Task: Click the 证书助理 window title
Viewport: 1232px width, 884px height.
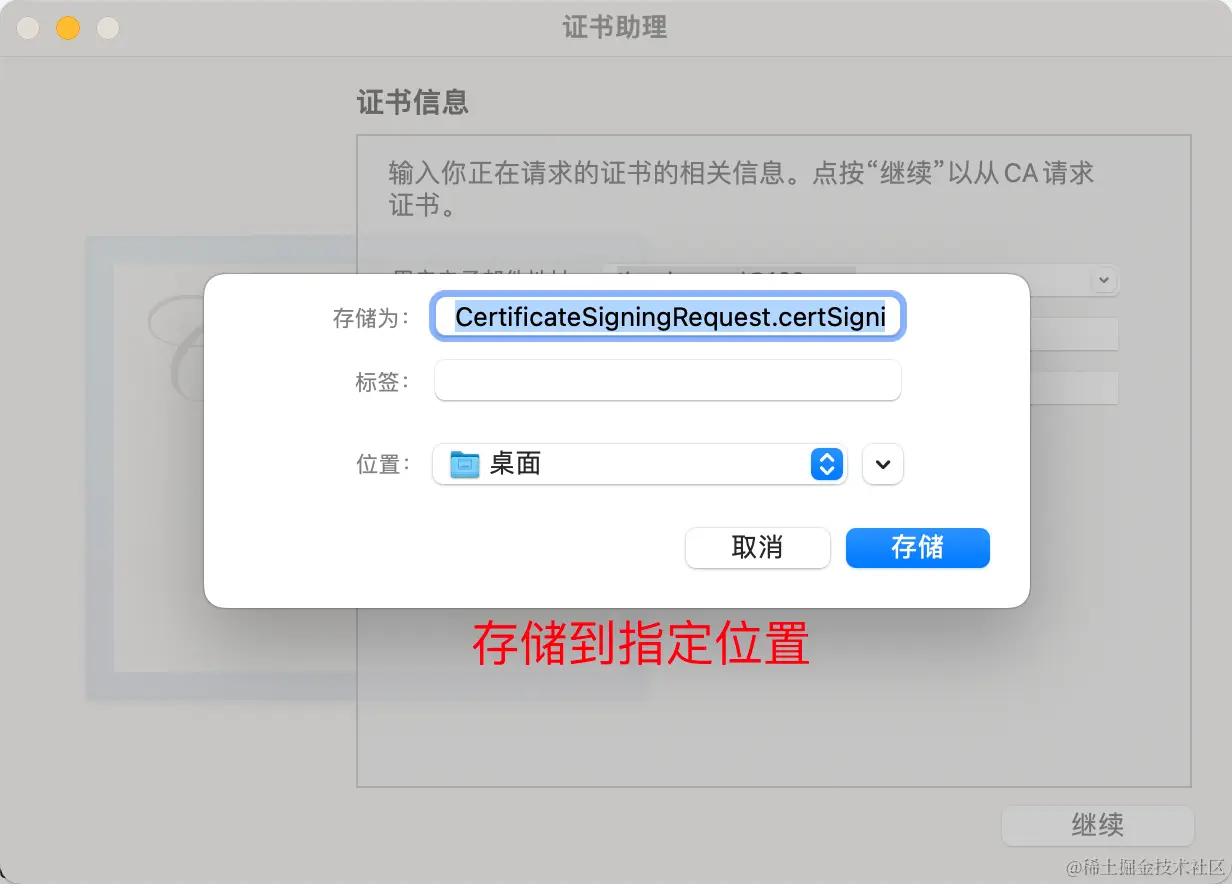Action: pyautogui.click(x=615, y=27)
